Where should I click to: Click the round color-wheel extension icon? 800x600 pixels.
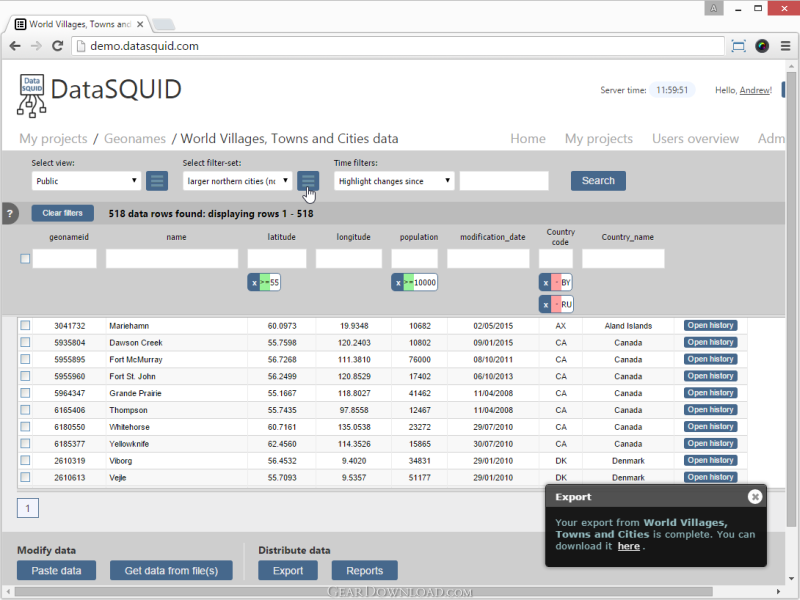point(762,46)
